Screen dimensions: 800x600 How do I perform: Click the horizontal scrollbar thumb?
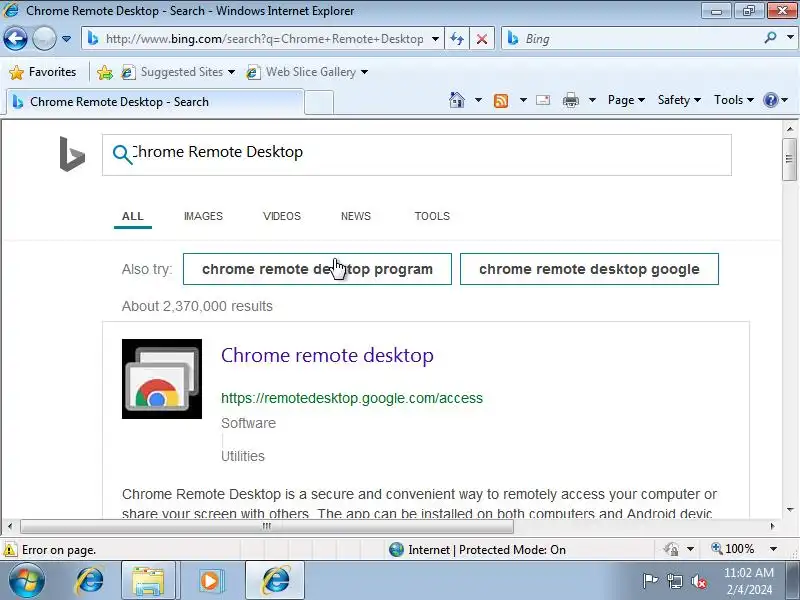[x=266, y=526]
